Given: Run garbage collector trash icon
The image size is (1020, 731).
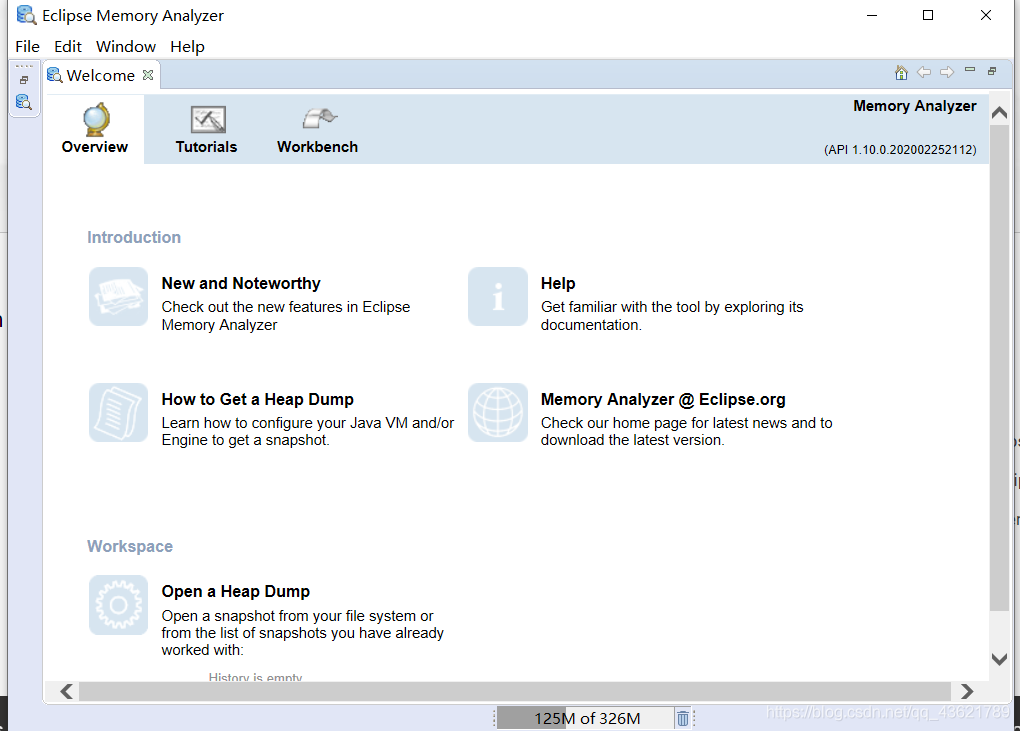Looking at the screenshot, I should click(x=682, y=718).
